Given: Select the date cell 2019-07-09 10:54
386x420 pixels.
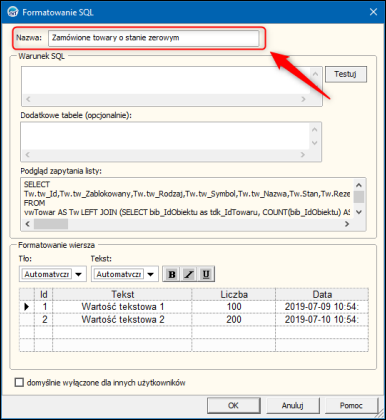Looking at the screenshot, I should (322, 307).
